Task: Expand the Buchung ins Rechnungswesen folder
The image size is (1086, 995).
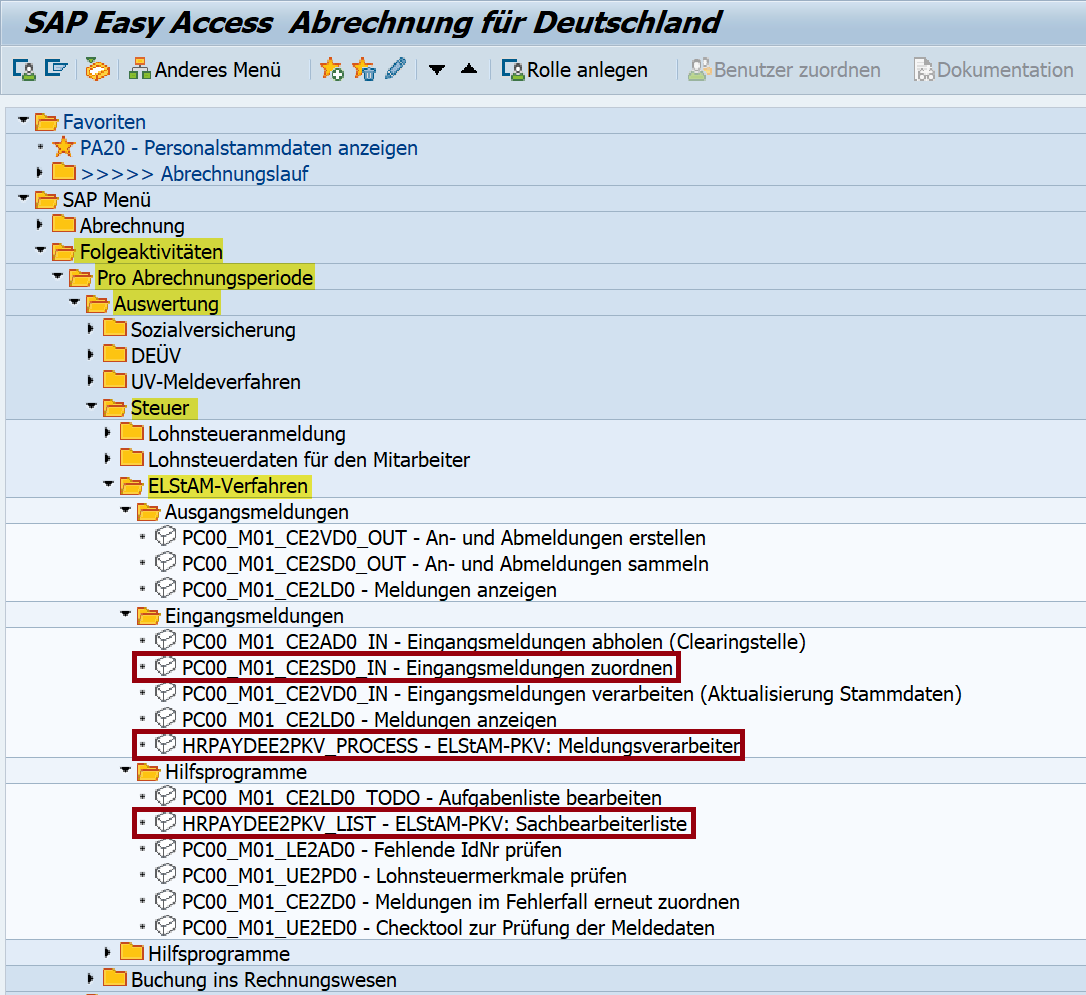Action: pos(91,979)
